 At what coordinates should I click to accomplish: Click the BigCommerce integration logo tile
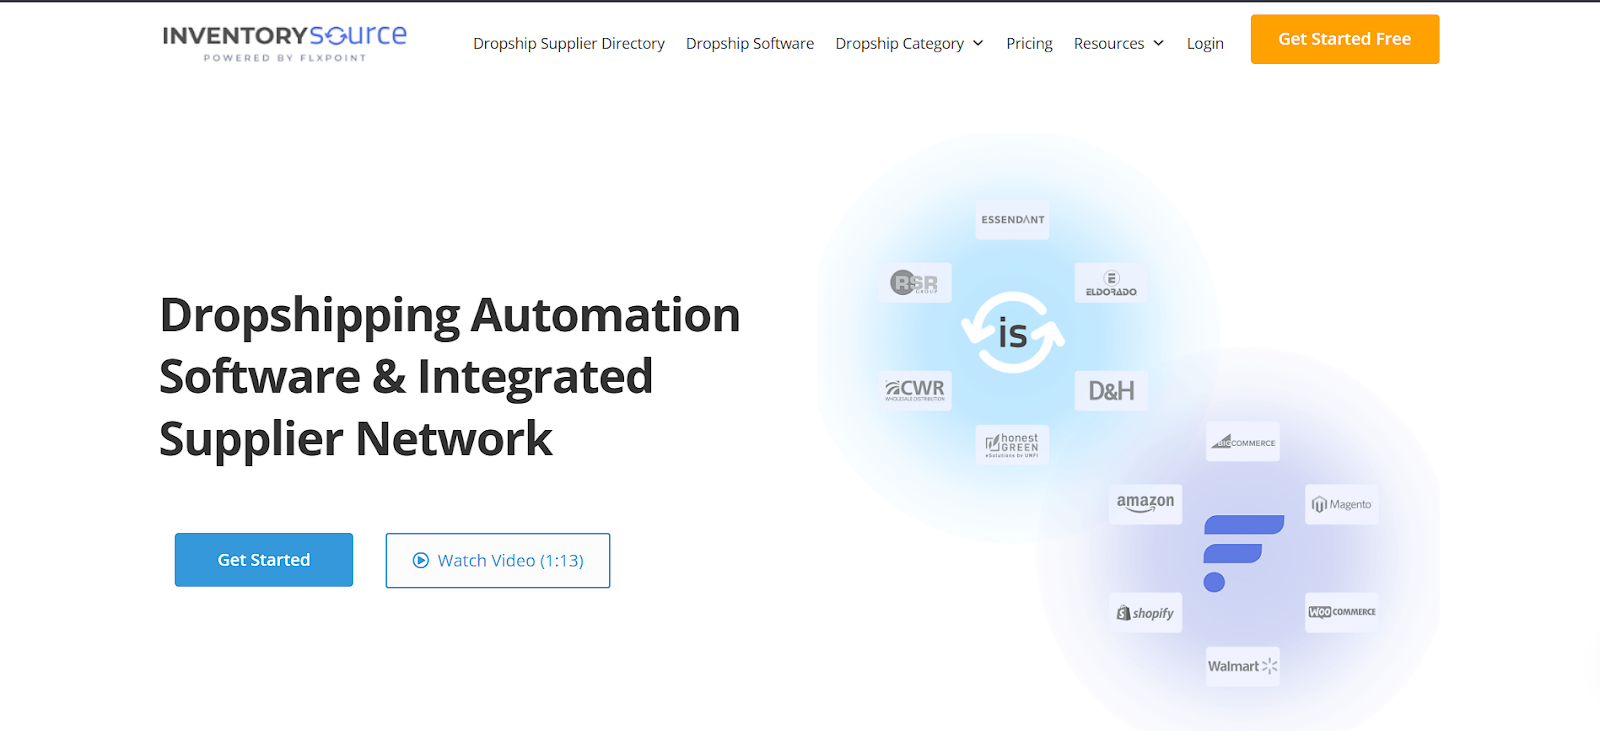1242,442
